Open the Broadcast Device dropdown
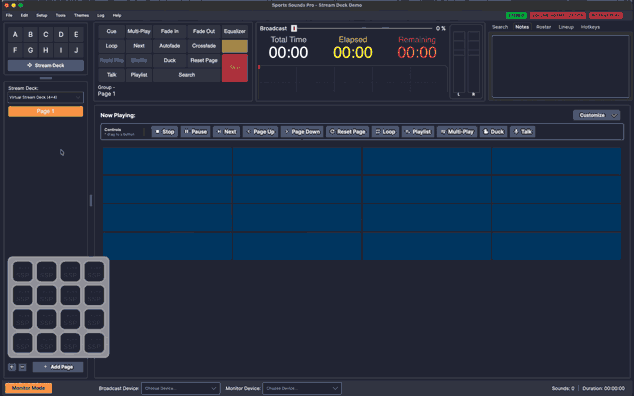This screenshot has width=634, height=396. (181, 388)
